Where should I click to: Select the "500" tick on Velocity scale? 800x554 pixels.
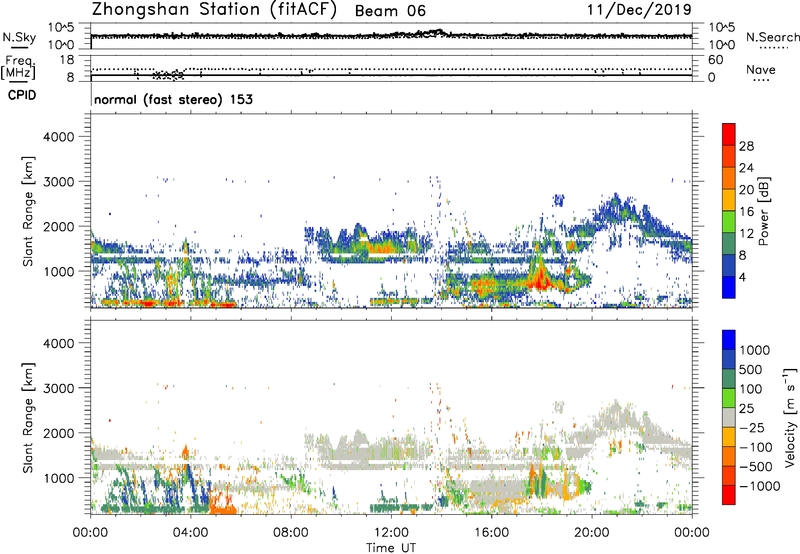click(751, 370)
